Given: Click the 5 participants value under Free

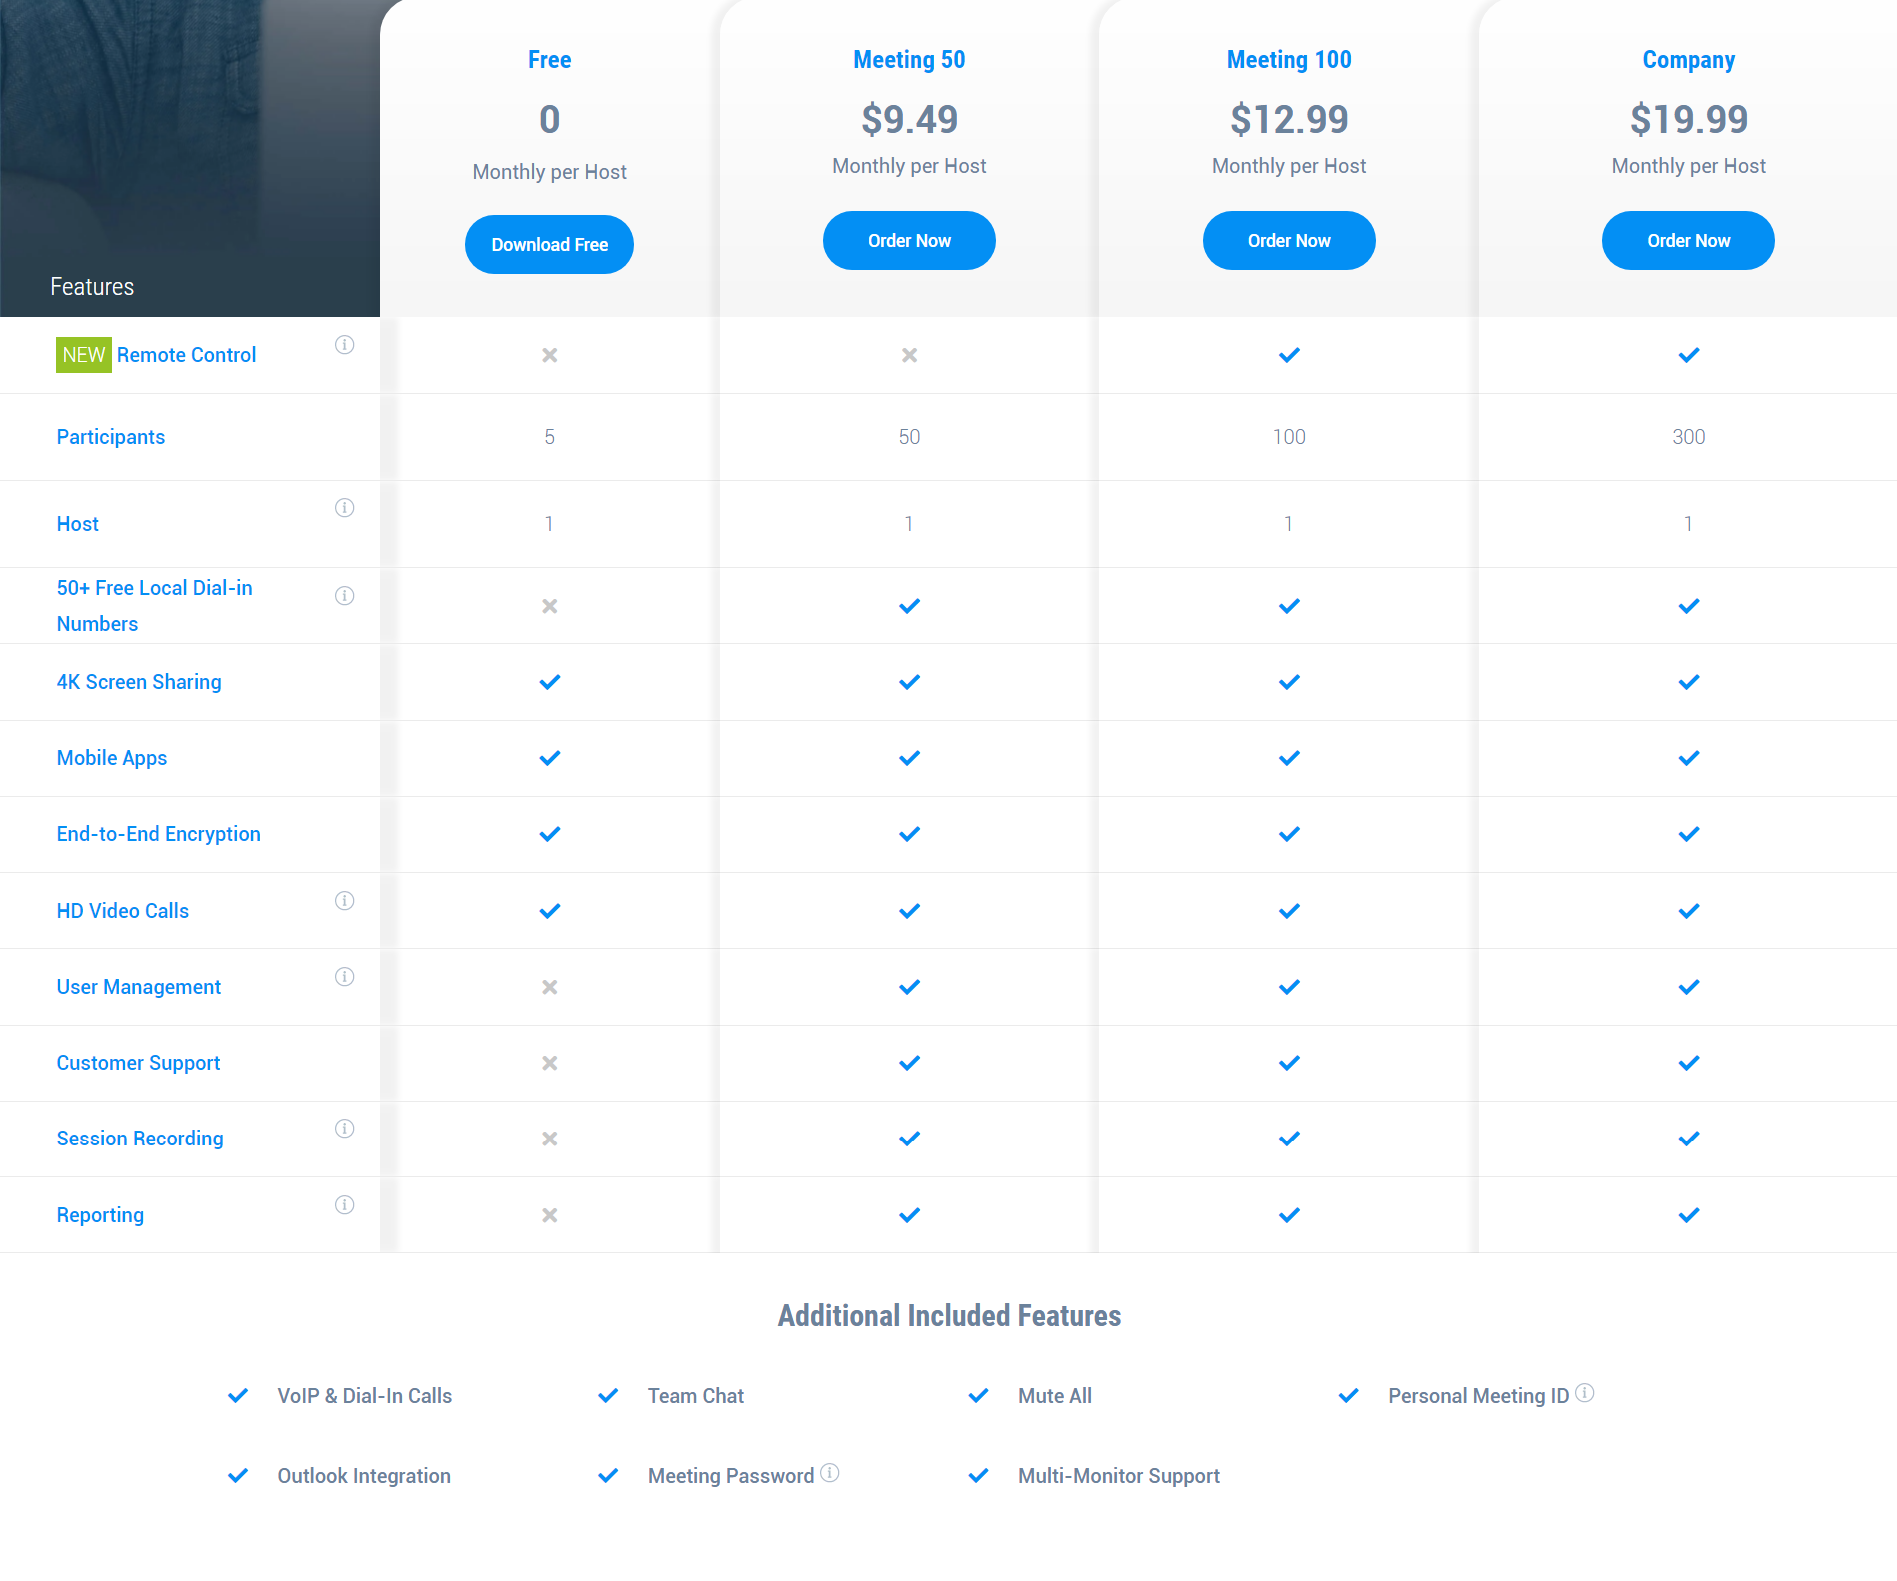Looking at the screenshot, I should (x=550, y=437).
